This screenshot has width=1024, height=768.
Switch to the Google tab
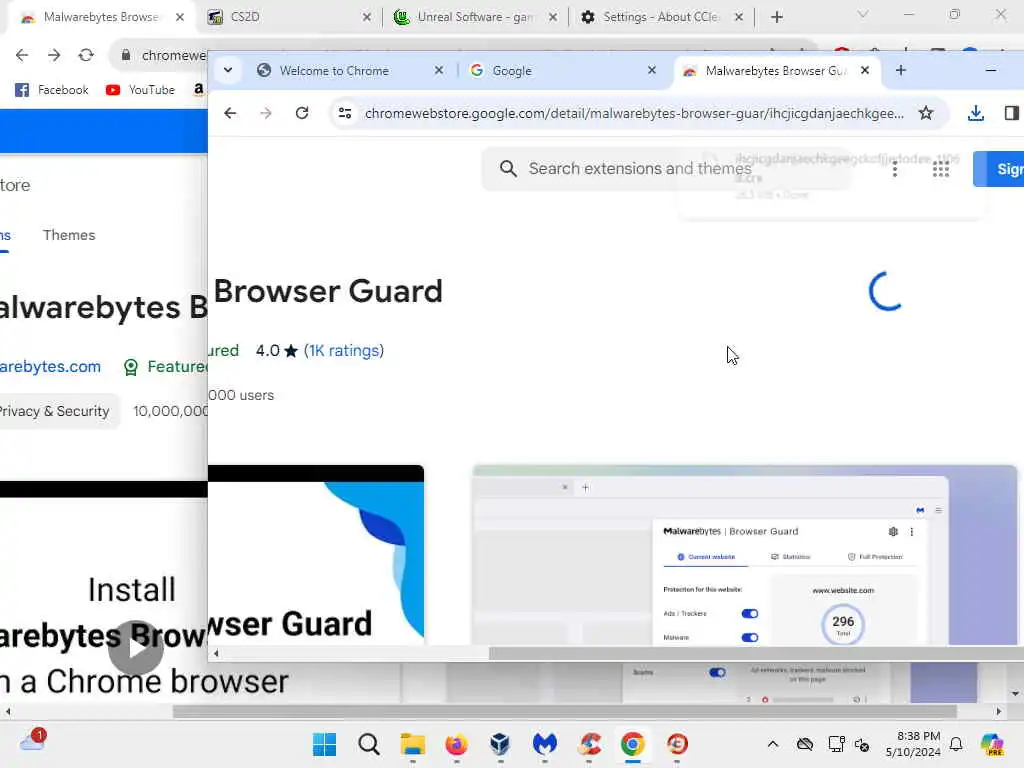511,71
